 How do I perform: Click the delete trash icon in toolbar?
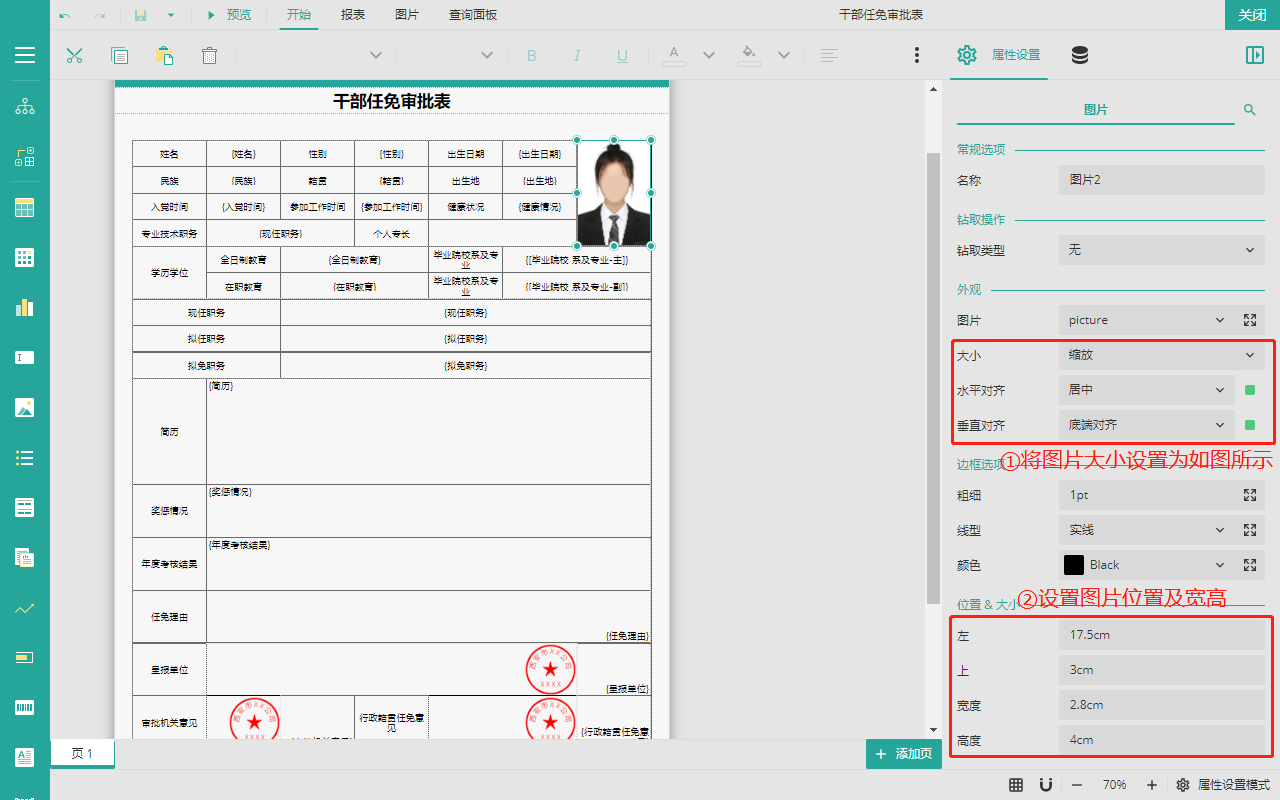pyautogui.click(x=209, y=56)
